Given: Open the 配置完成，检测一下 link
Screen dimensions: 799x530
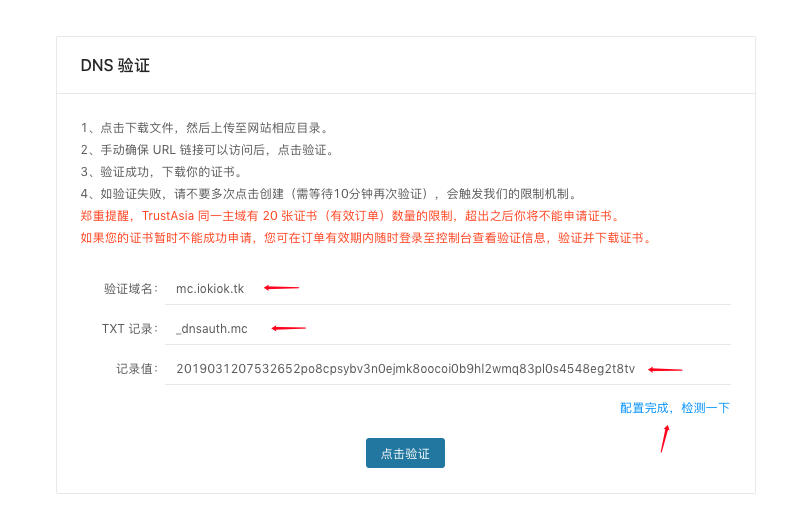Looking at the screenshot, I should pos(675,408).
